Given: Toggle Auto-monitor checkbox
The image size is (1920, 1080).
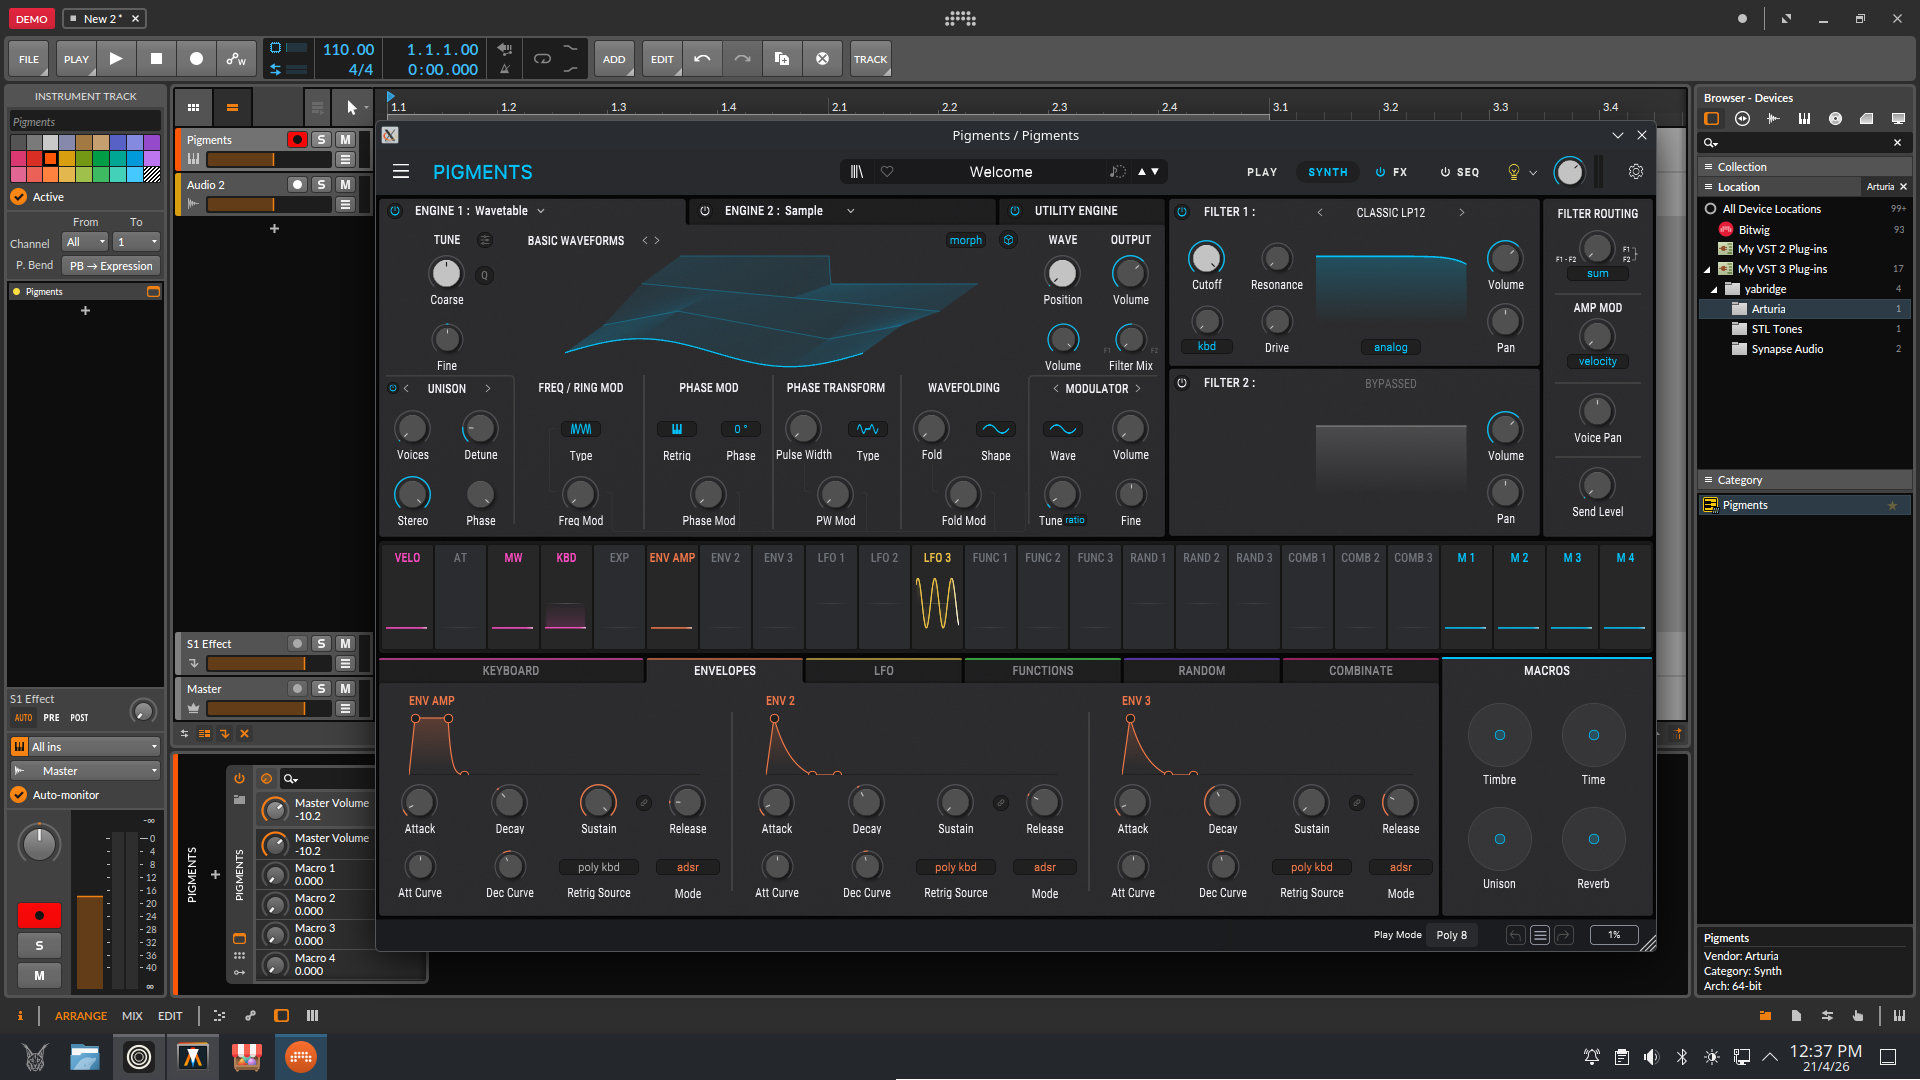Looking at the screenshot, I should coord(19,795).
